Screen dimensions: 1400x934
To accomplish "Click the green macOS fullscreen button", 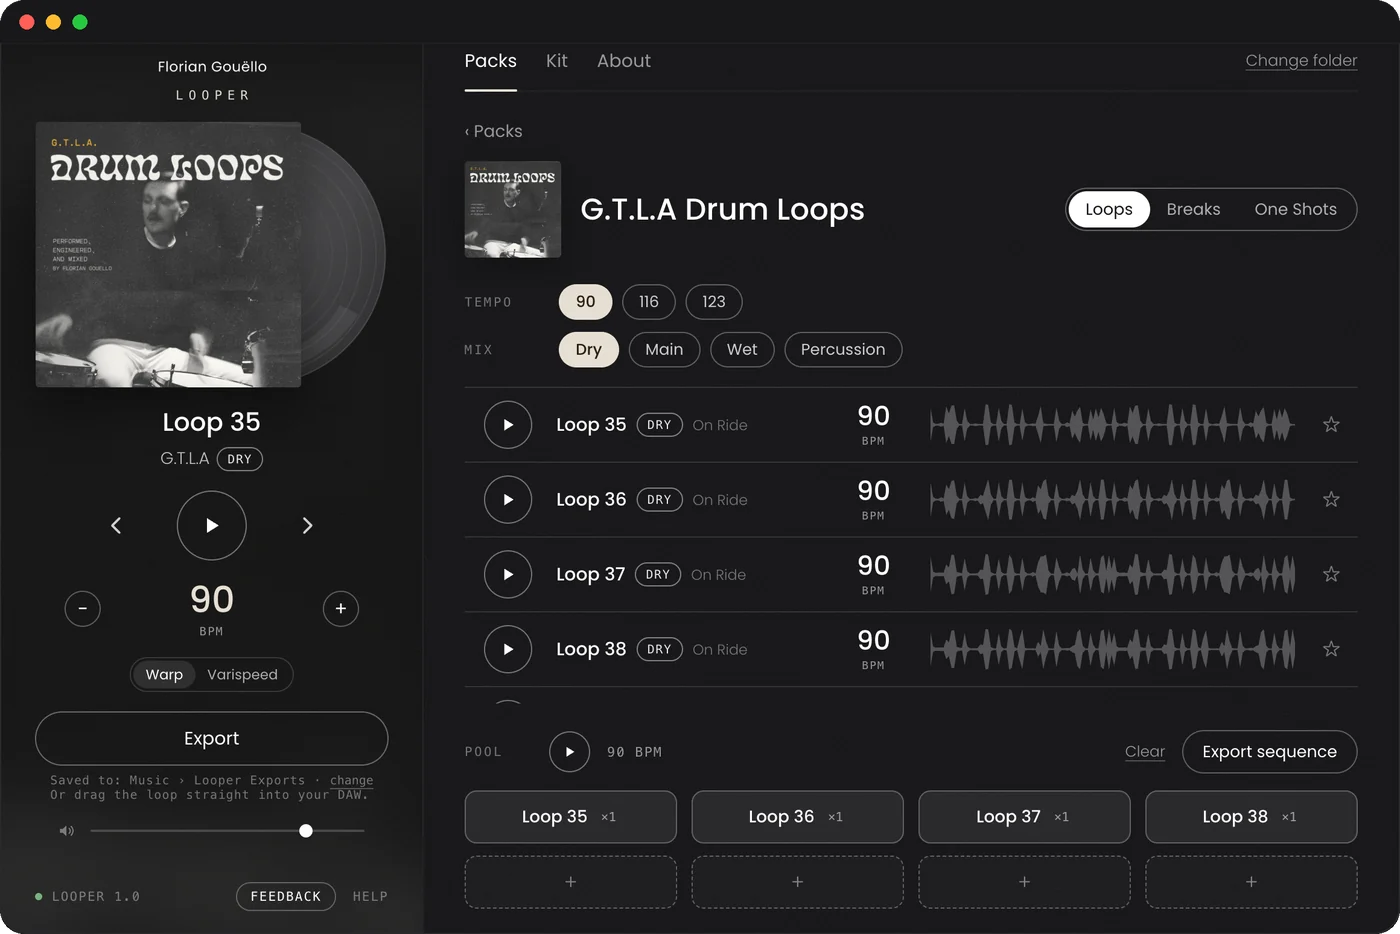I will coord(80,22).
